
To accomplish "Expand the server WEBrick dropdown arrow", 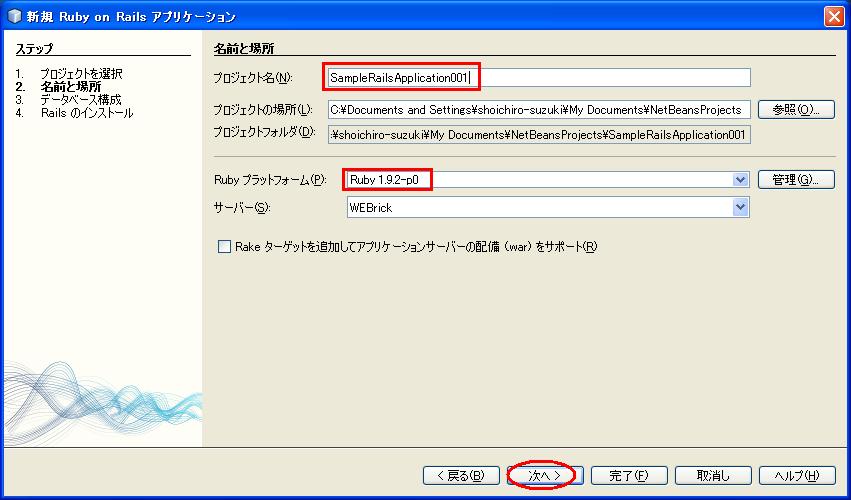I will coord(740,207).
